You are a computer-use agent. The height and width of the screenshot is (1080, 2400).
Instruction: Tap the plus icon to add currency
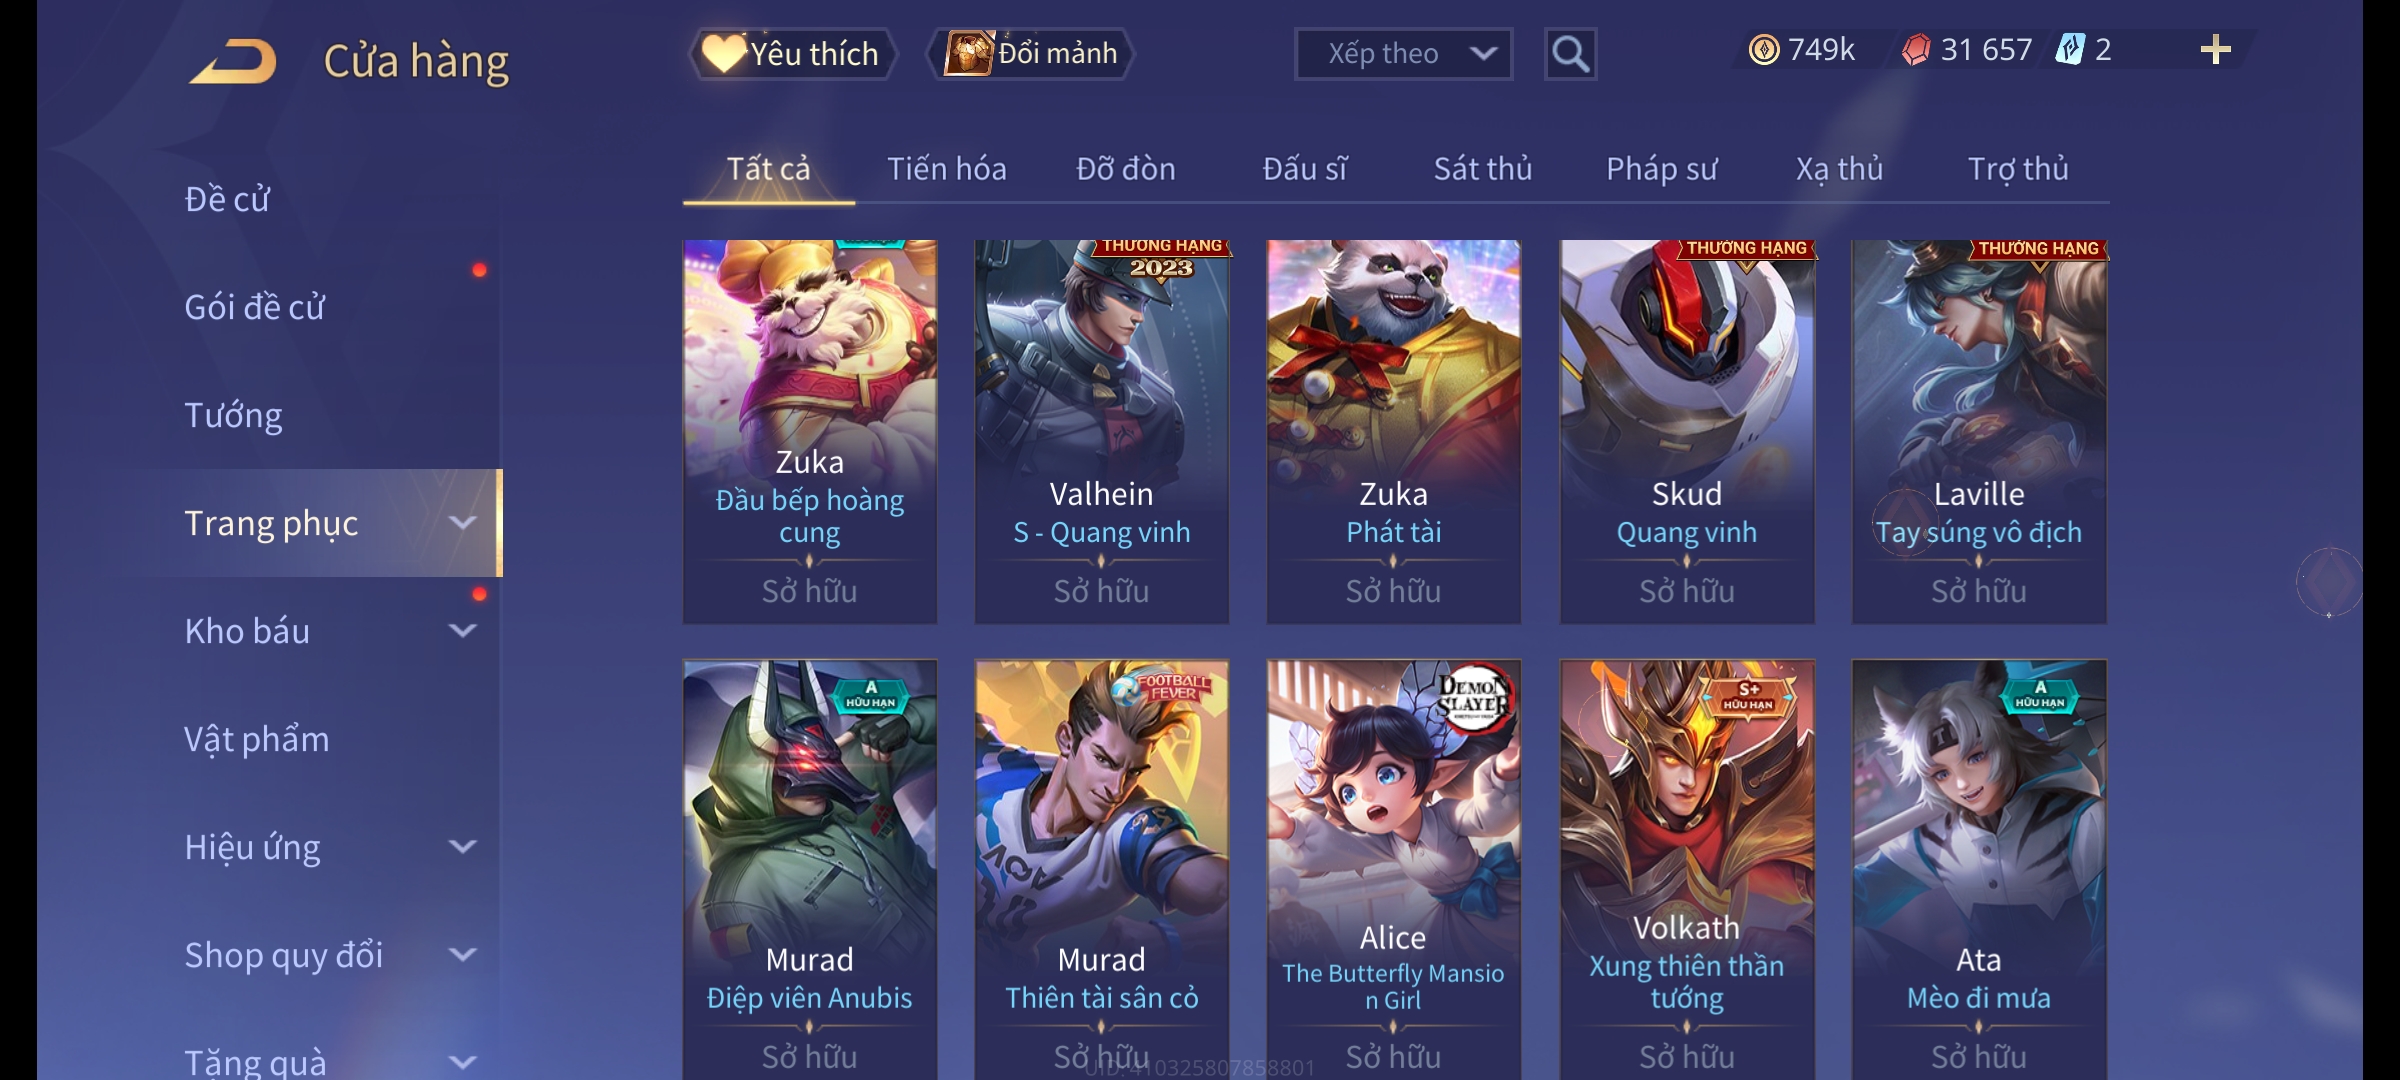[2215, 50]
